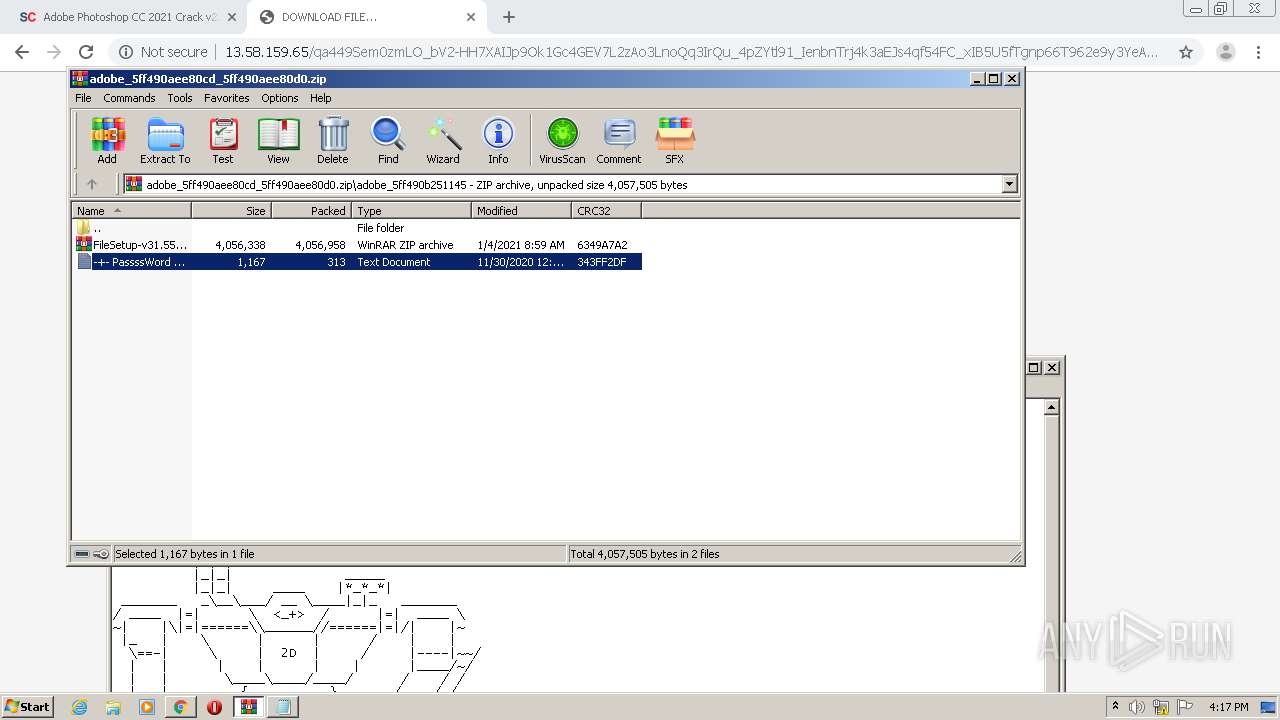Reload the current page
Viewport: 1280px width, 720px height.
(86, 52)
